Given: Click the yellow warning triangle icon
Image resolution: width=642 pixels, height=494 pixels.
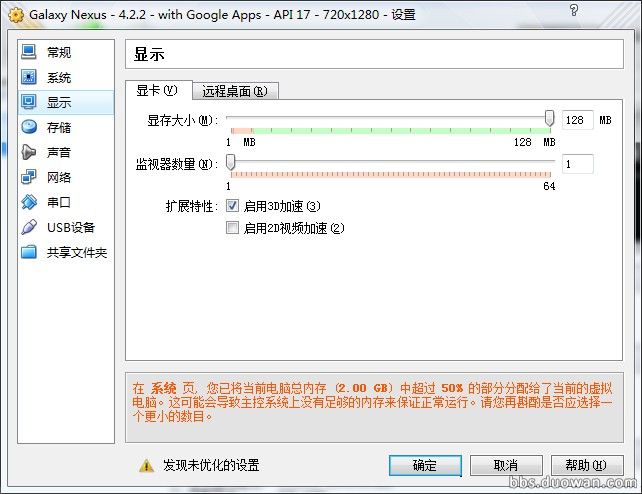Looking at the screenshot, I should pyautogui.click(x=146, y=465).
